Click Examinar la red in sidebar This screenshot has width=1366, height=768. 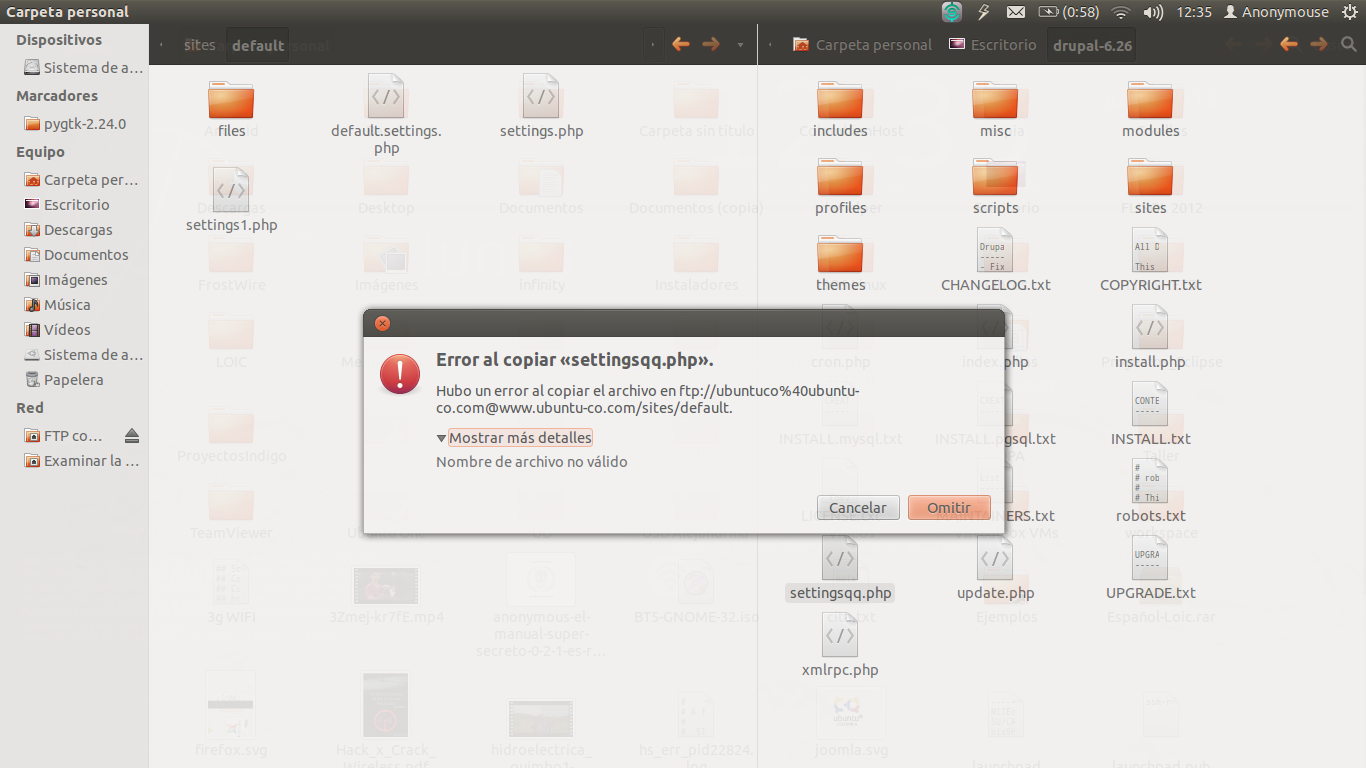[81, 461]
